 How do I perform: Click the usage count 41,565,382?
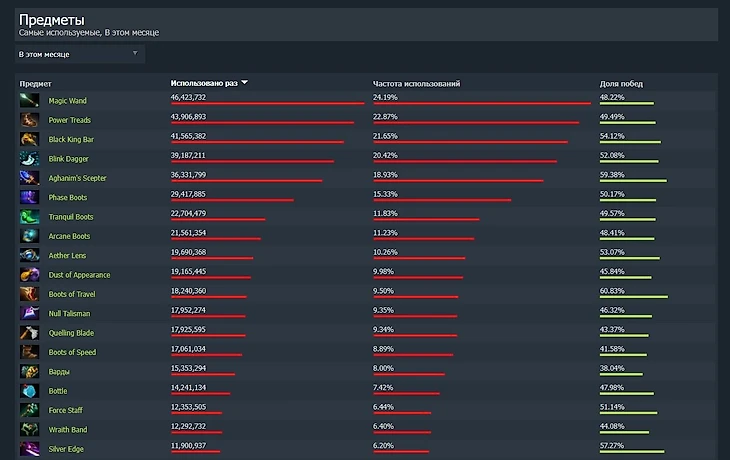pos(188,136)
